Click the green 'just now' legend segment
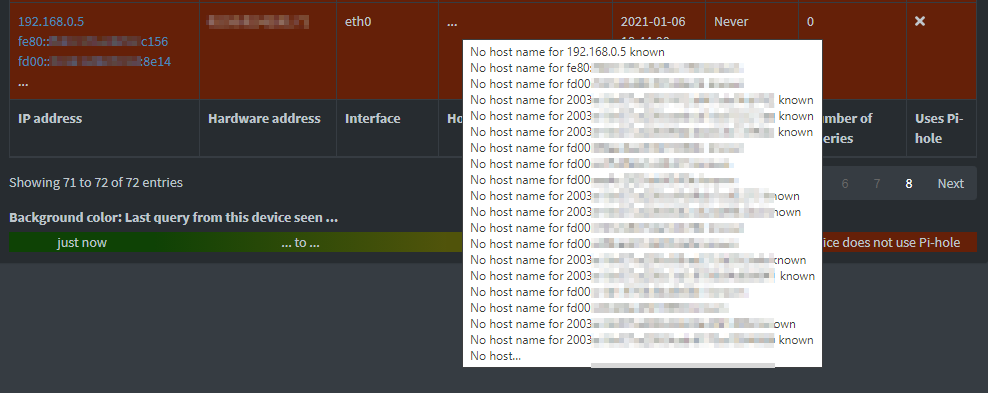Screen dimensions: 988x393 point(81,242)
